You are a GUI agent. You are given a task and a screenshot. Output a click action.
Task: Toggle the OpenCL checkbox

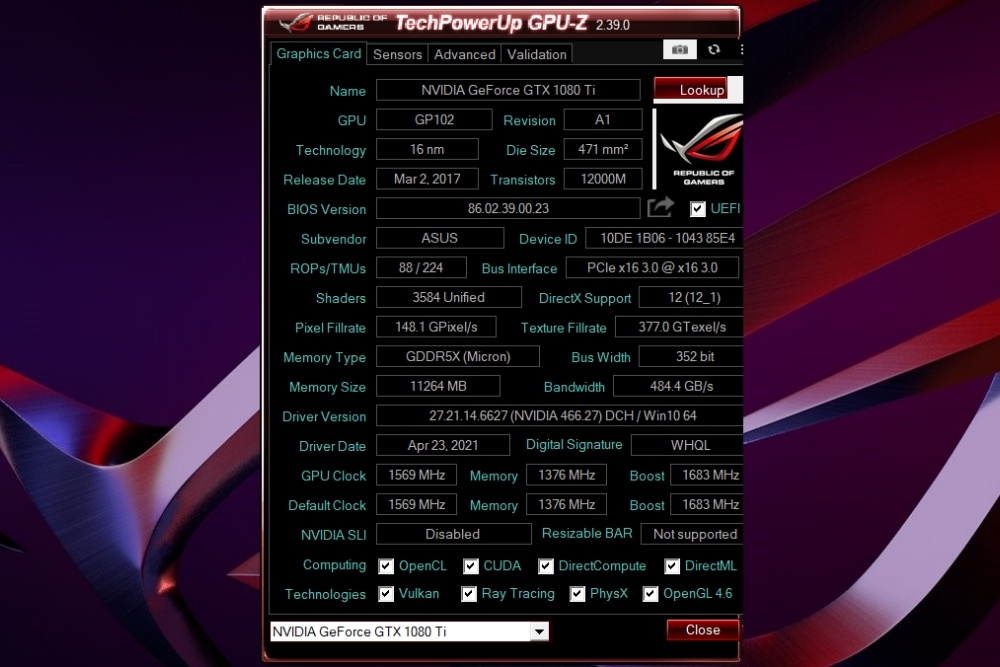coord(386,566)
